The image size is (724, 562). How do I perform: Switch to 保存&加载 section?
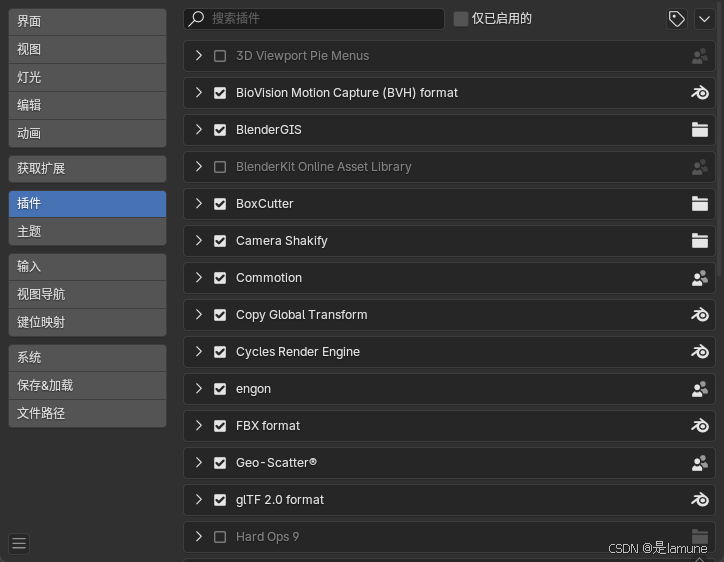pos(87,386)
